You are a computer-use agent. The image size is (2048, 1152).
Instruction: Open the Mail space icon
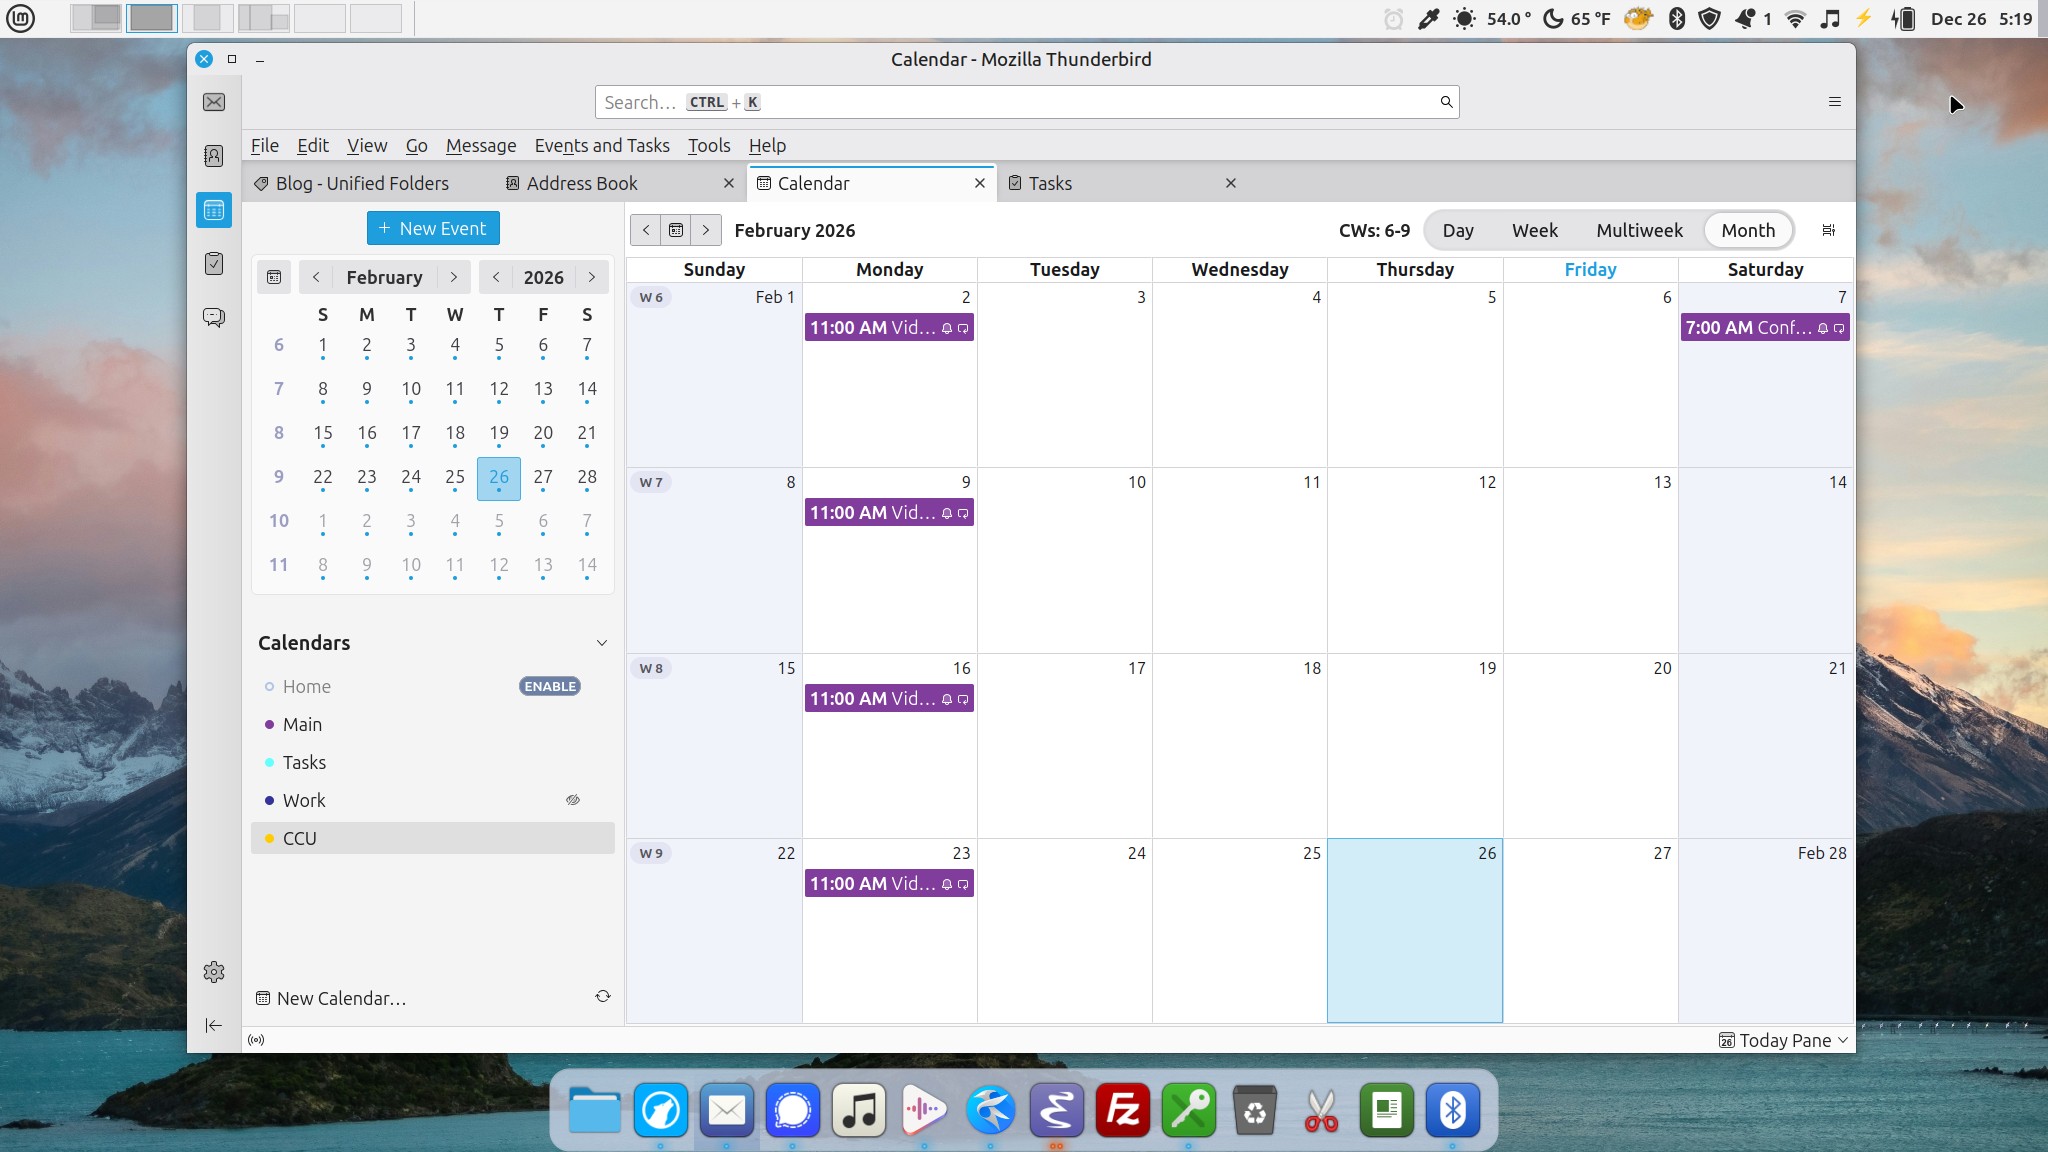pyautogui.click(x=214, y=102)
